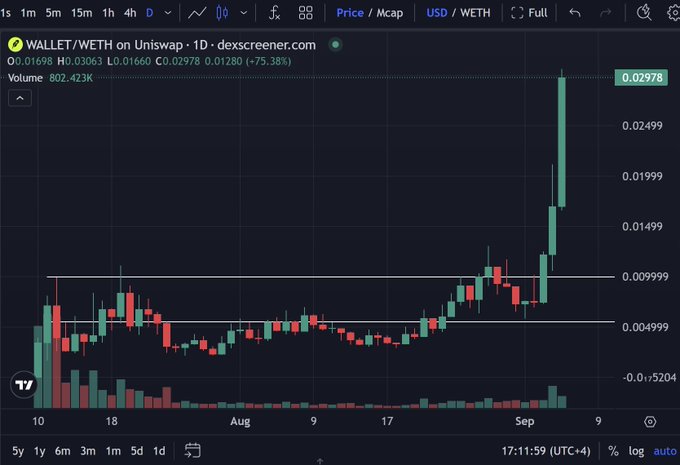Open timezone menu 17:11:59 (UTC+4)

click(x=546, y=451)
